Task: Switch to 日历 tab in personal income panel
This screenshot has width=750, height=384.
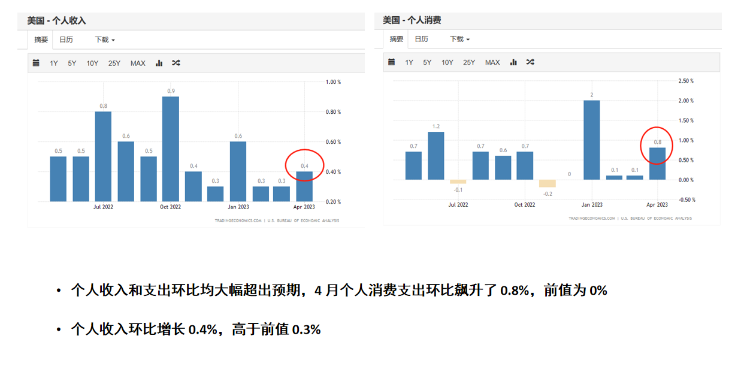Action: (x=66, y=40)
